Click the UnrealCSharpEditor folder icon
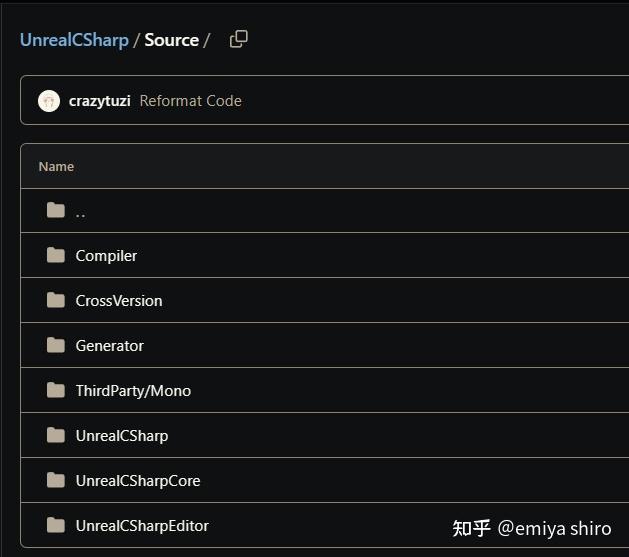The image size is (629, 557). click(x=56, y=525)
